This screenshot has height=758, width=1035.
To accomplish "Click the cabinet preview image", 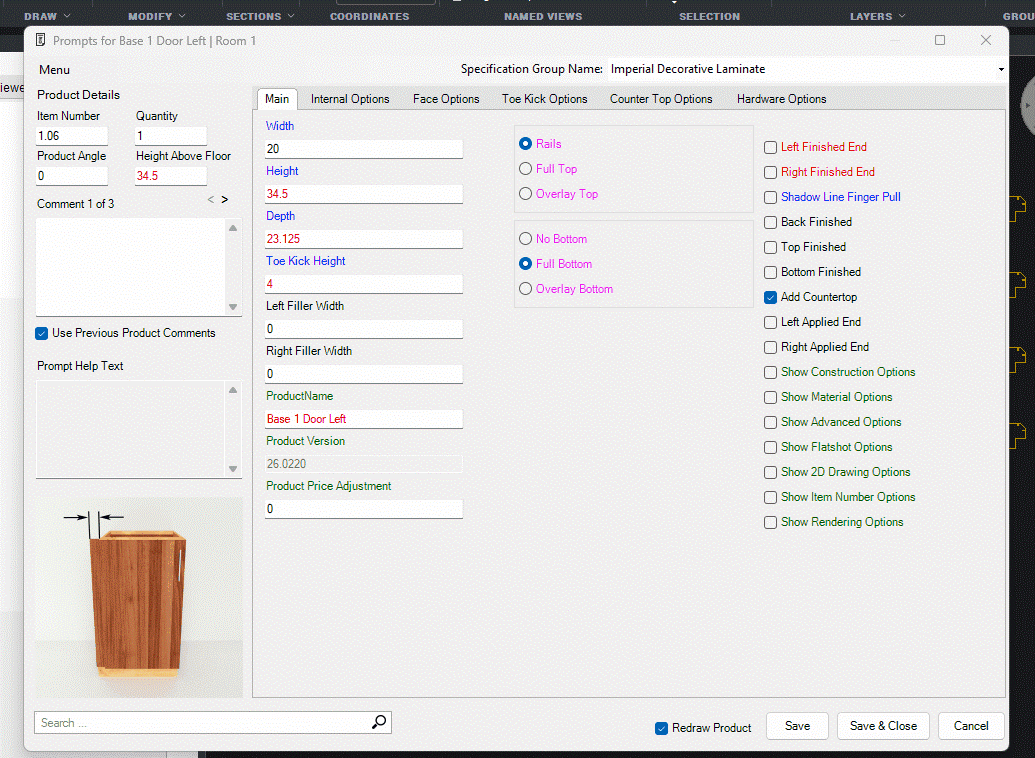I will 139,597.
